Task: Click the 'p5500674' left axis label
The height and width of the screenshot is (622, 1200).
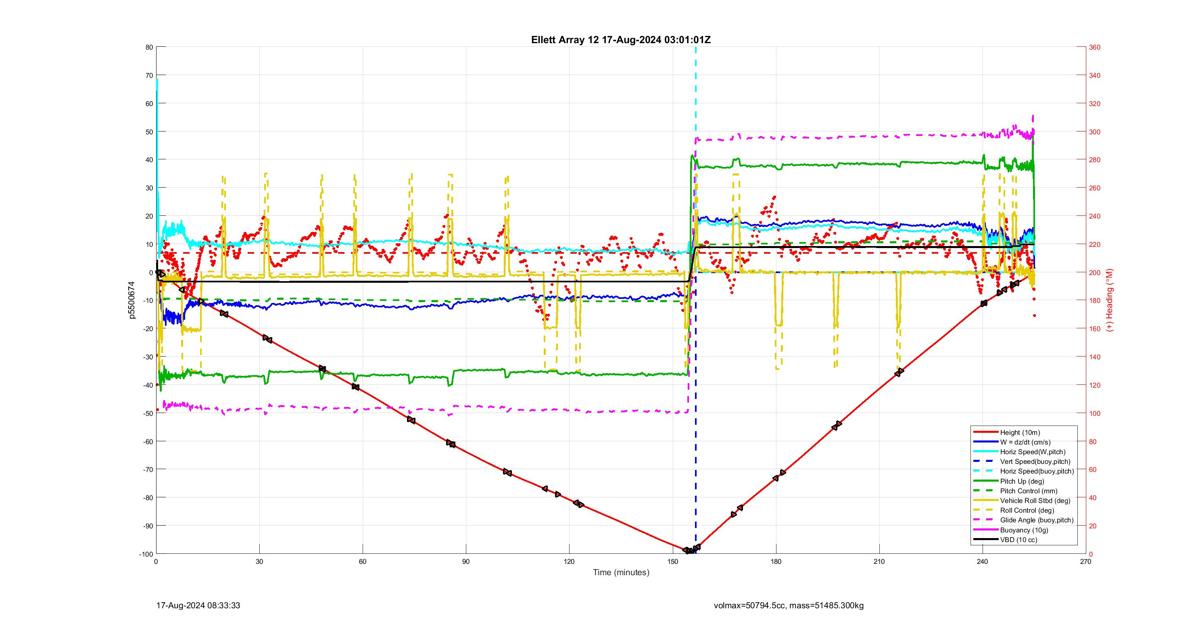Action: click(132, 300)
